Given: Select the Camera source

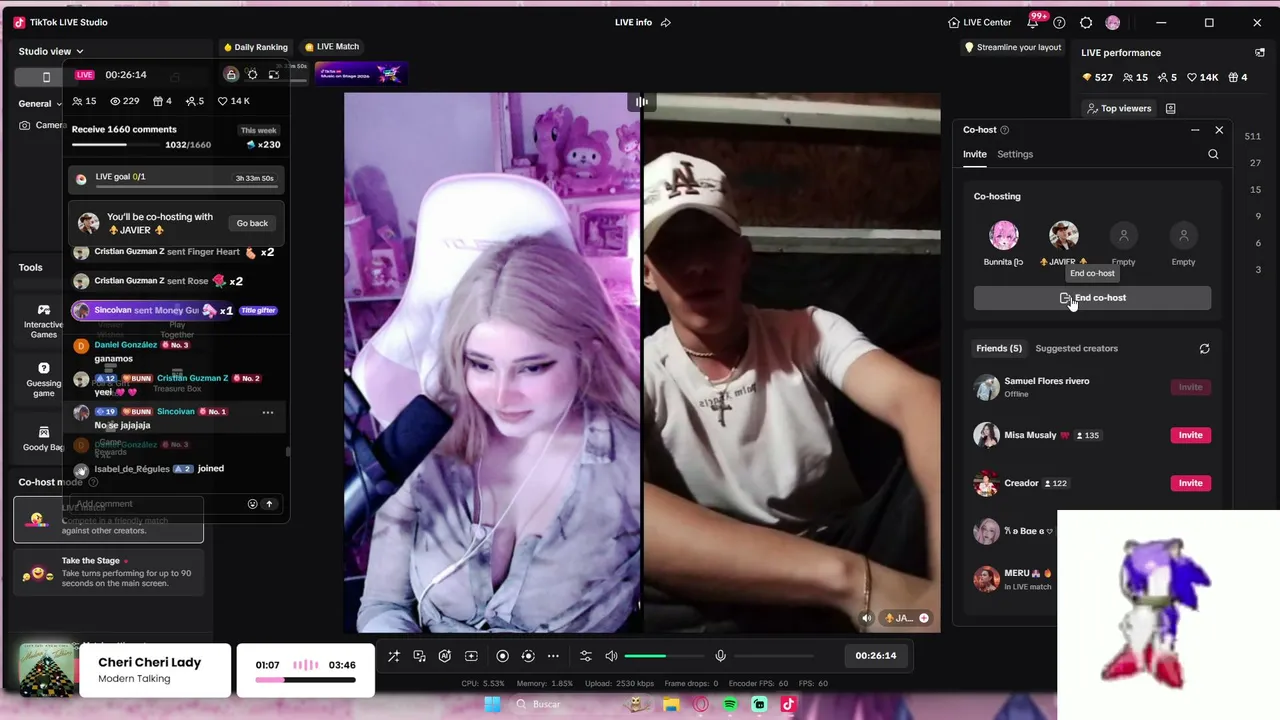Looking at the screenshot, I should pos(42,126).
